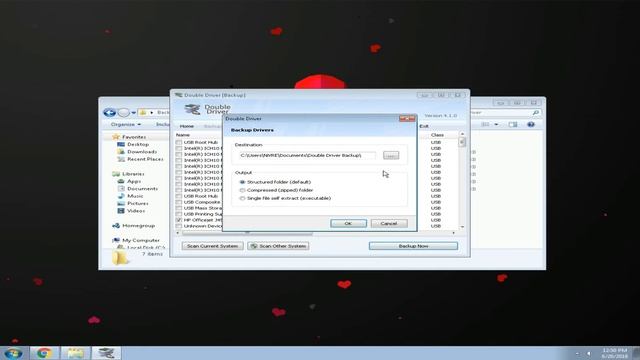Cancel the Backup Drivers dialog
Viewport: 640px width, 360px height.
[389, 223]
